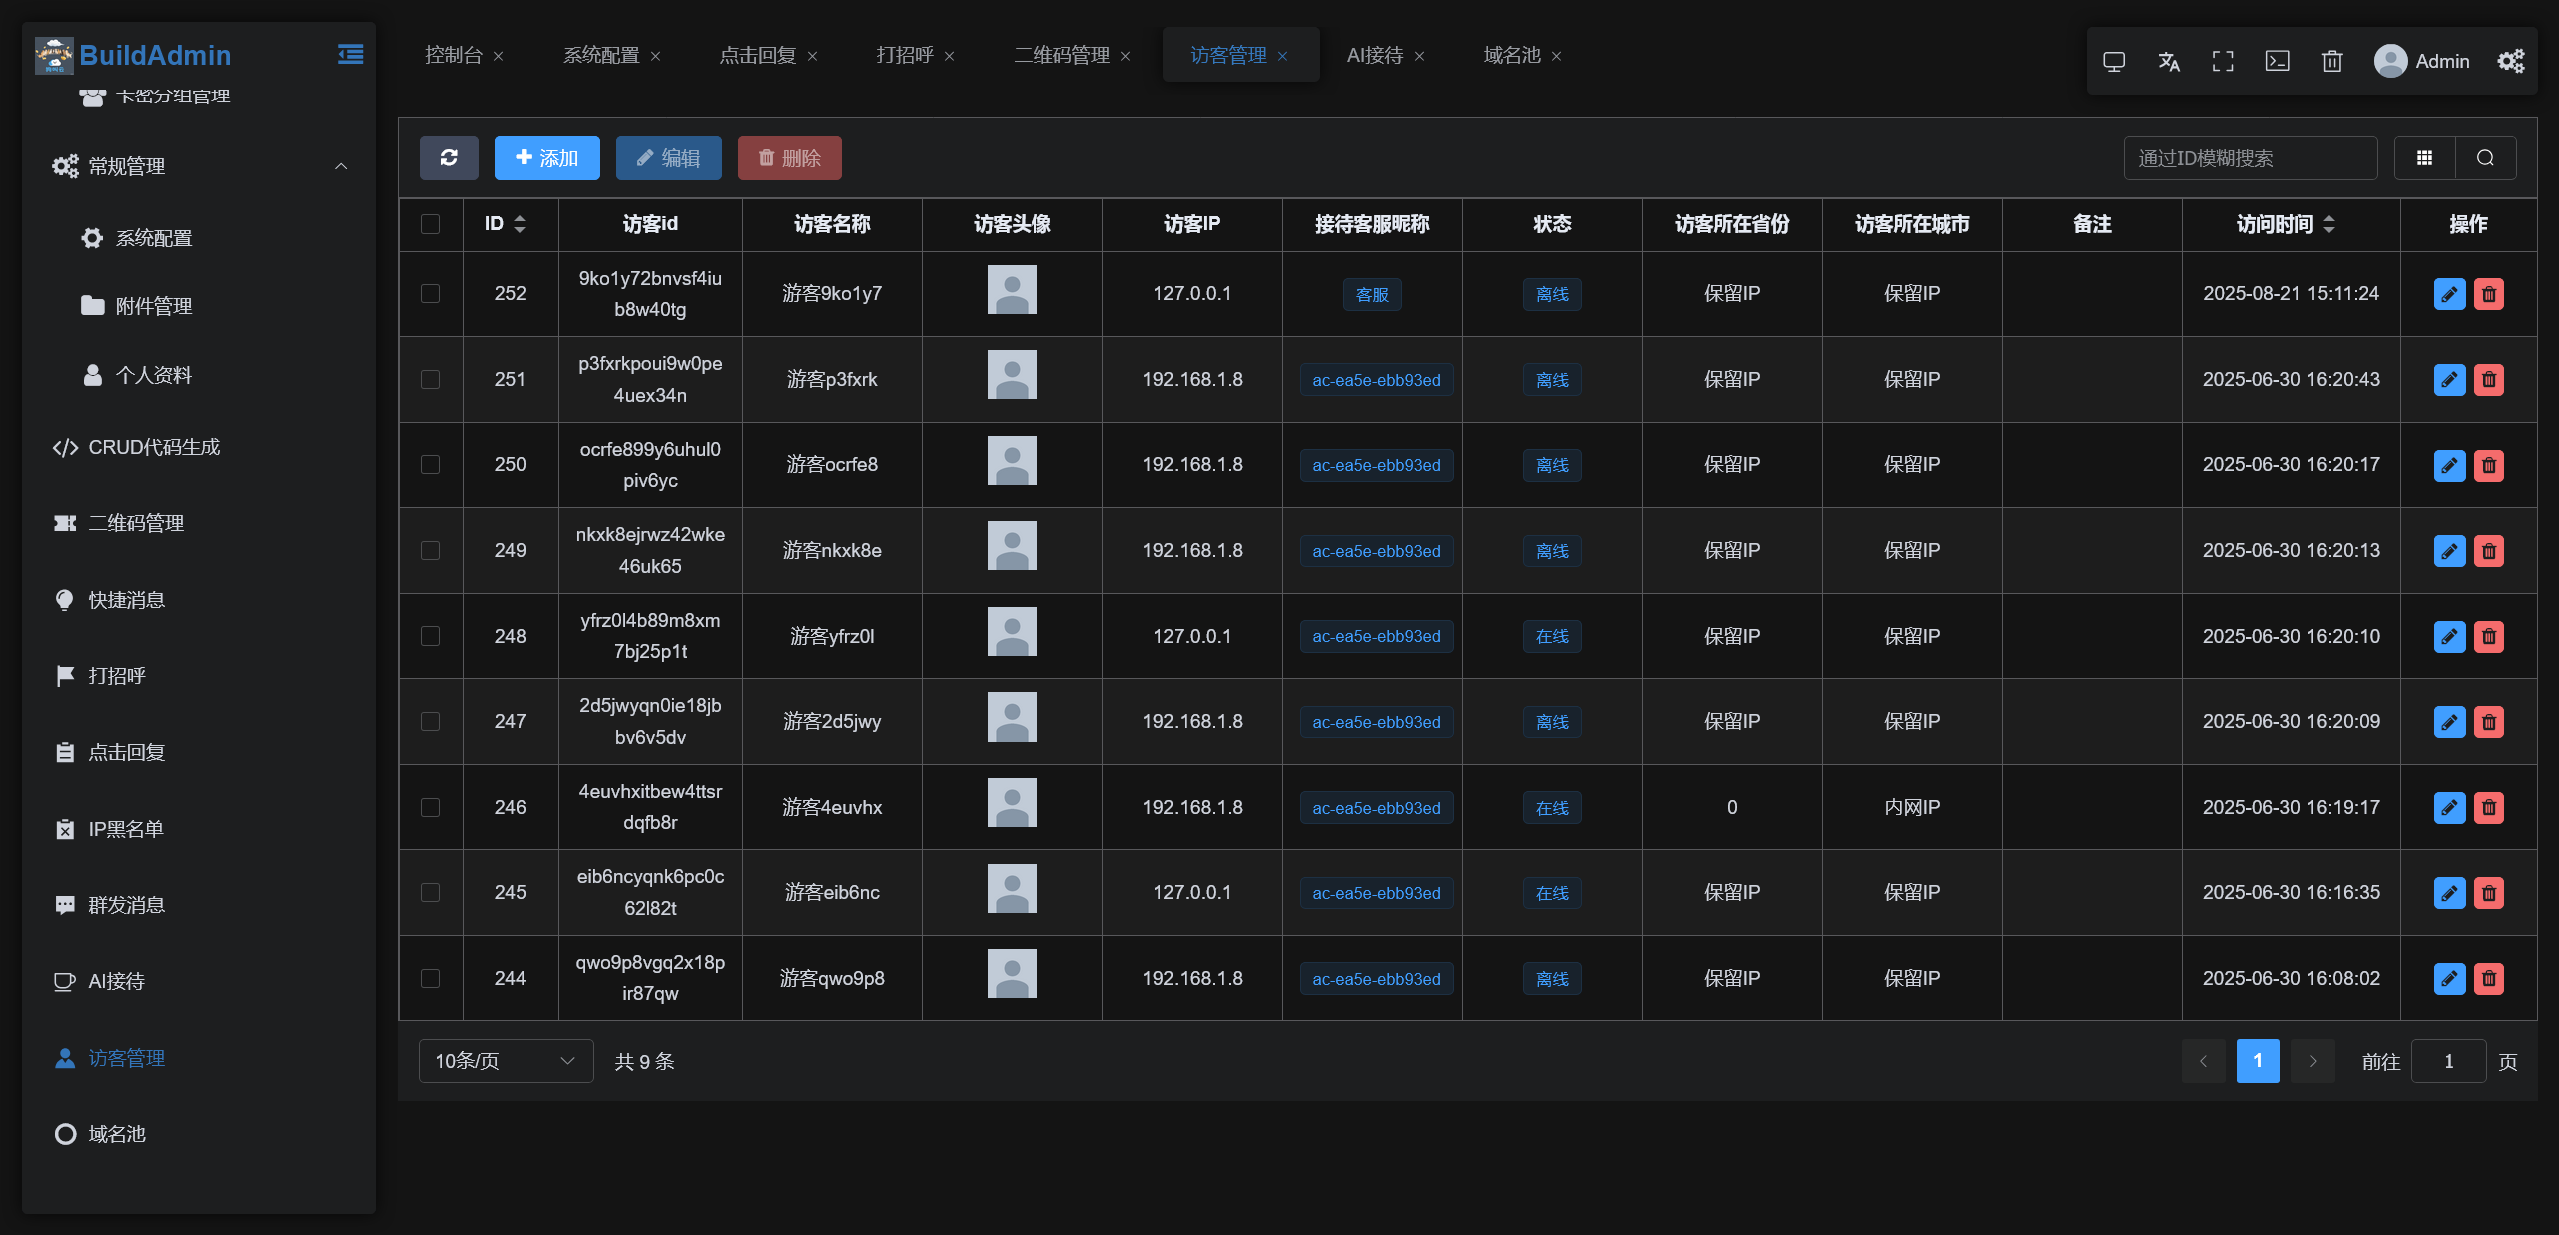Click the refresh table icon button
The height and width of the screenshot is (1235, 2559).
pos(449,158)
